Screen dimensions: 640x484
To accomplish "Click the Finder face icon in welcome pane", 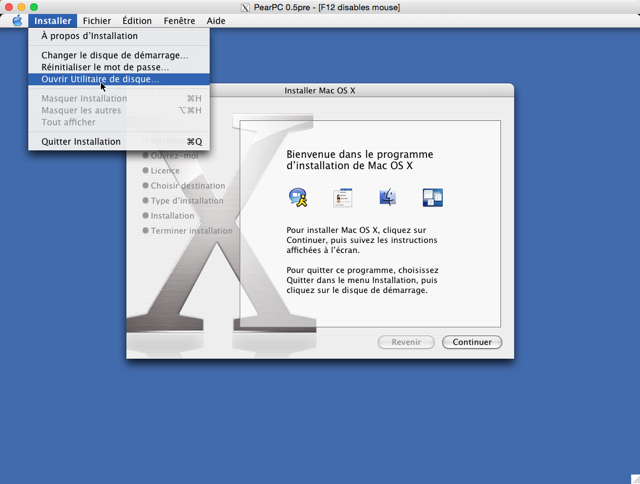I will coord(387,198).
